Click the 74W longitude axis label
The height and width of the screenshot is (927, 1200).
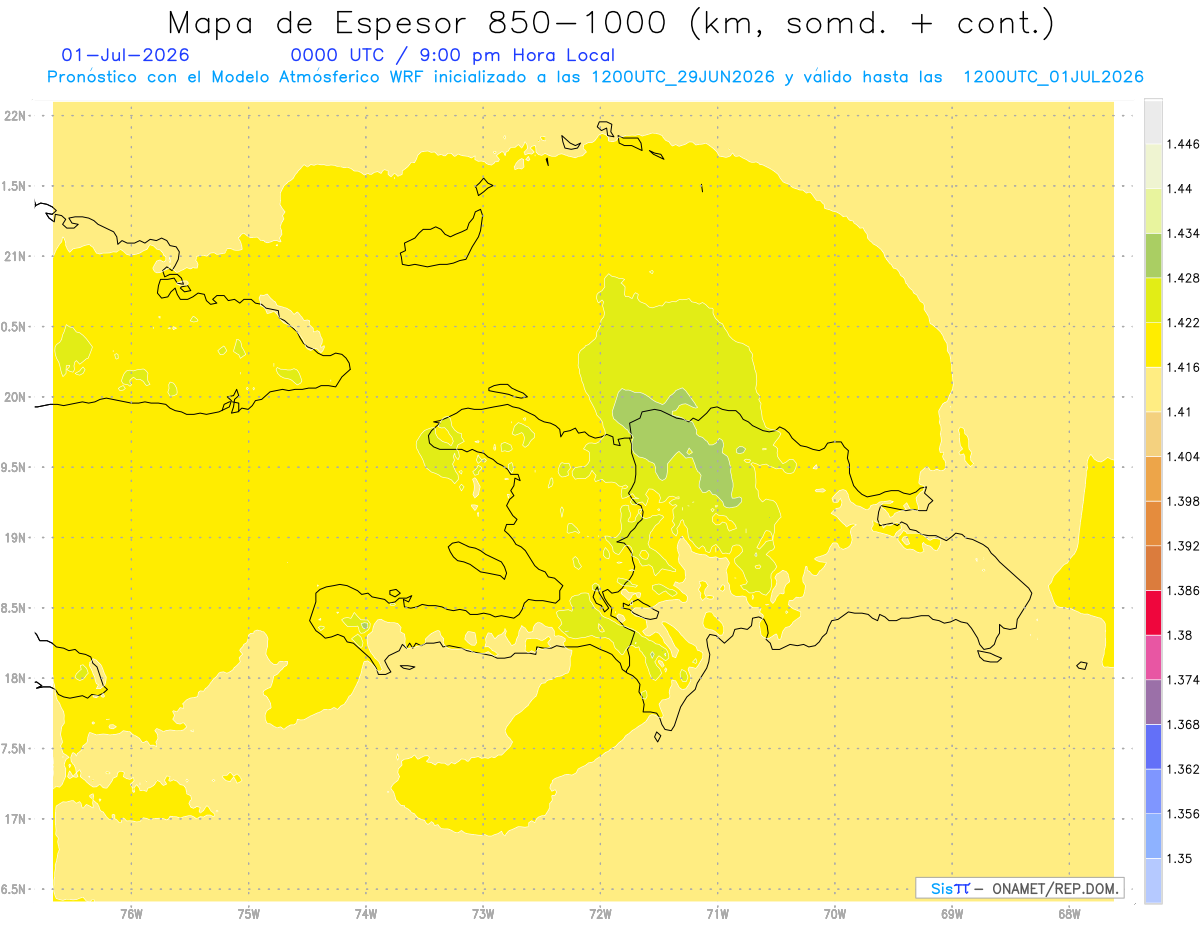(x=366, y=914)
